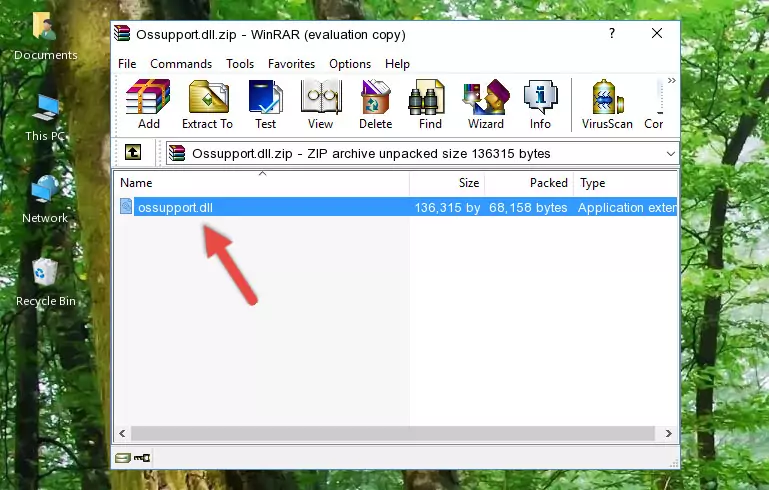This screenshot has height=490, width=769.
Task: Open Documents desktop icon
Action: 45,36
